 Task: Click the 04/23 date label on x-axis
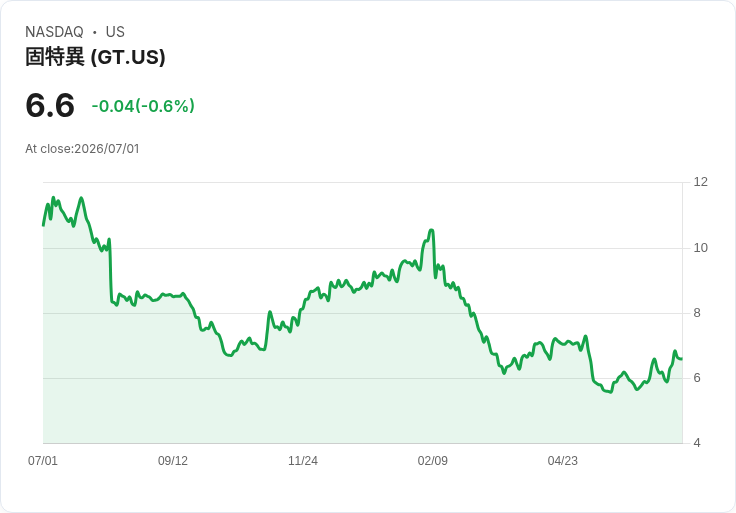562,461
